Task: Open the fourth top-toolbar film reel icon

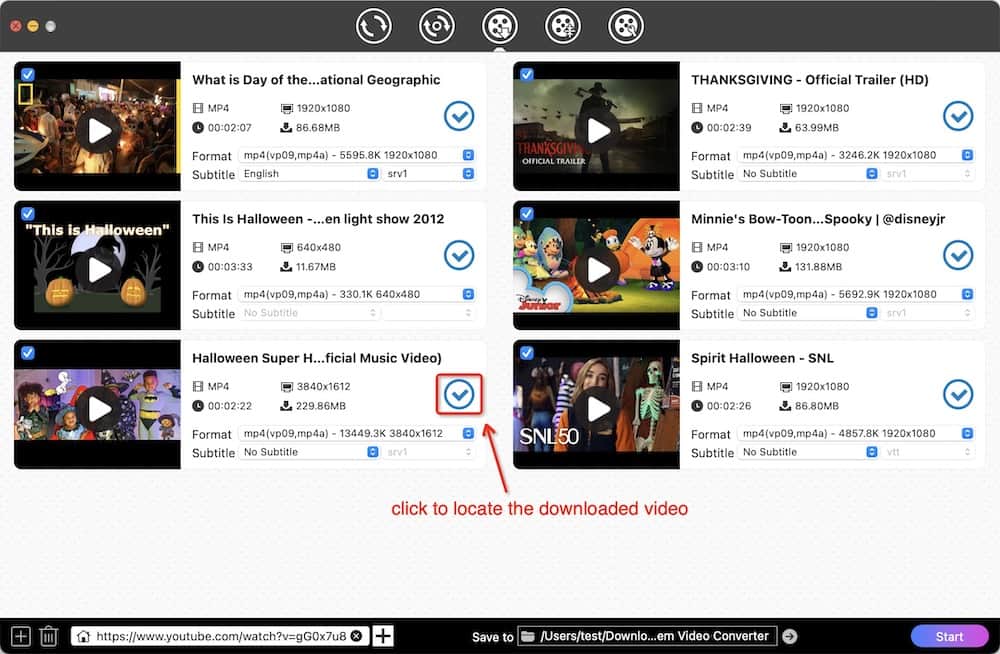Action: (562, 26)
